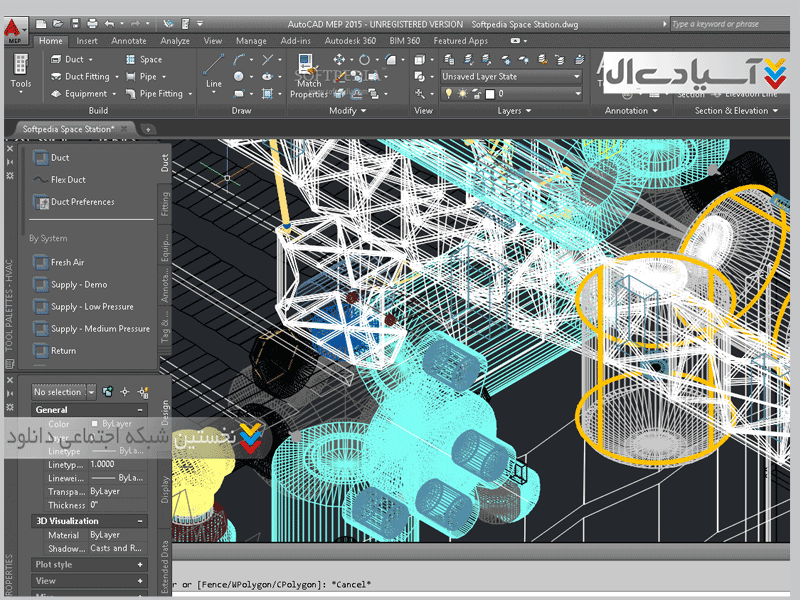Open the Unsaved Layer State dropdown
800x600 pixels.
tap(511, 77)
